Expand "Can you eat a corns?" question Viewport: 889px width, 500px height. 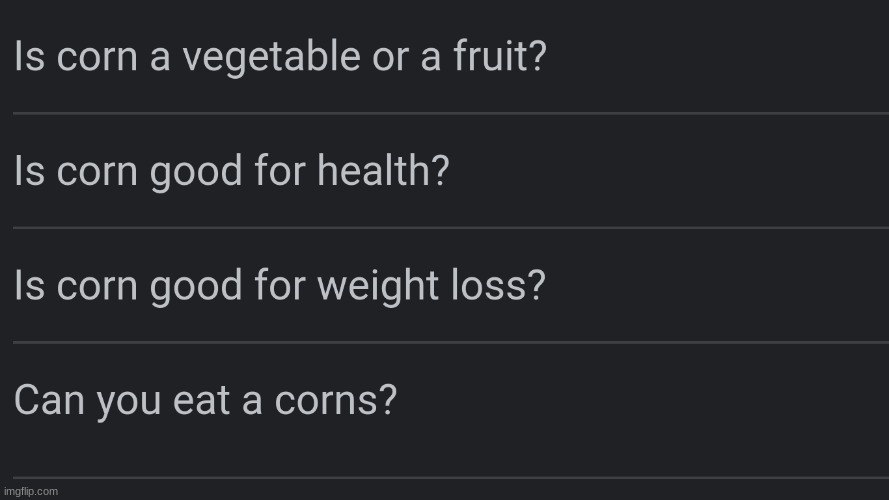point(451,410)
